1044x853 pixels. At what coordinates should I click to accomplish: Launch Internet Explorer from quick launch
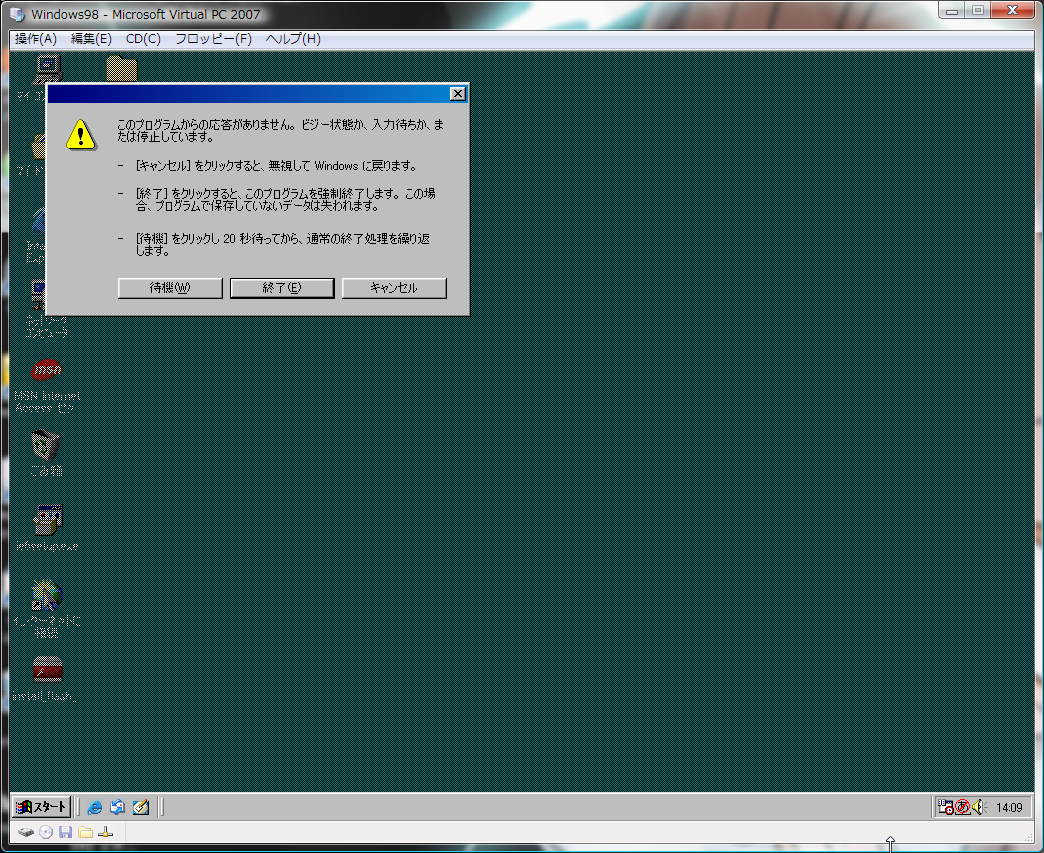coord(95,807)
